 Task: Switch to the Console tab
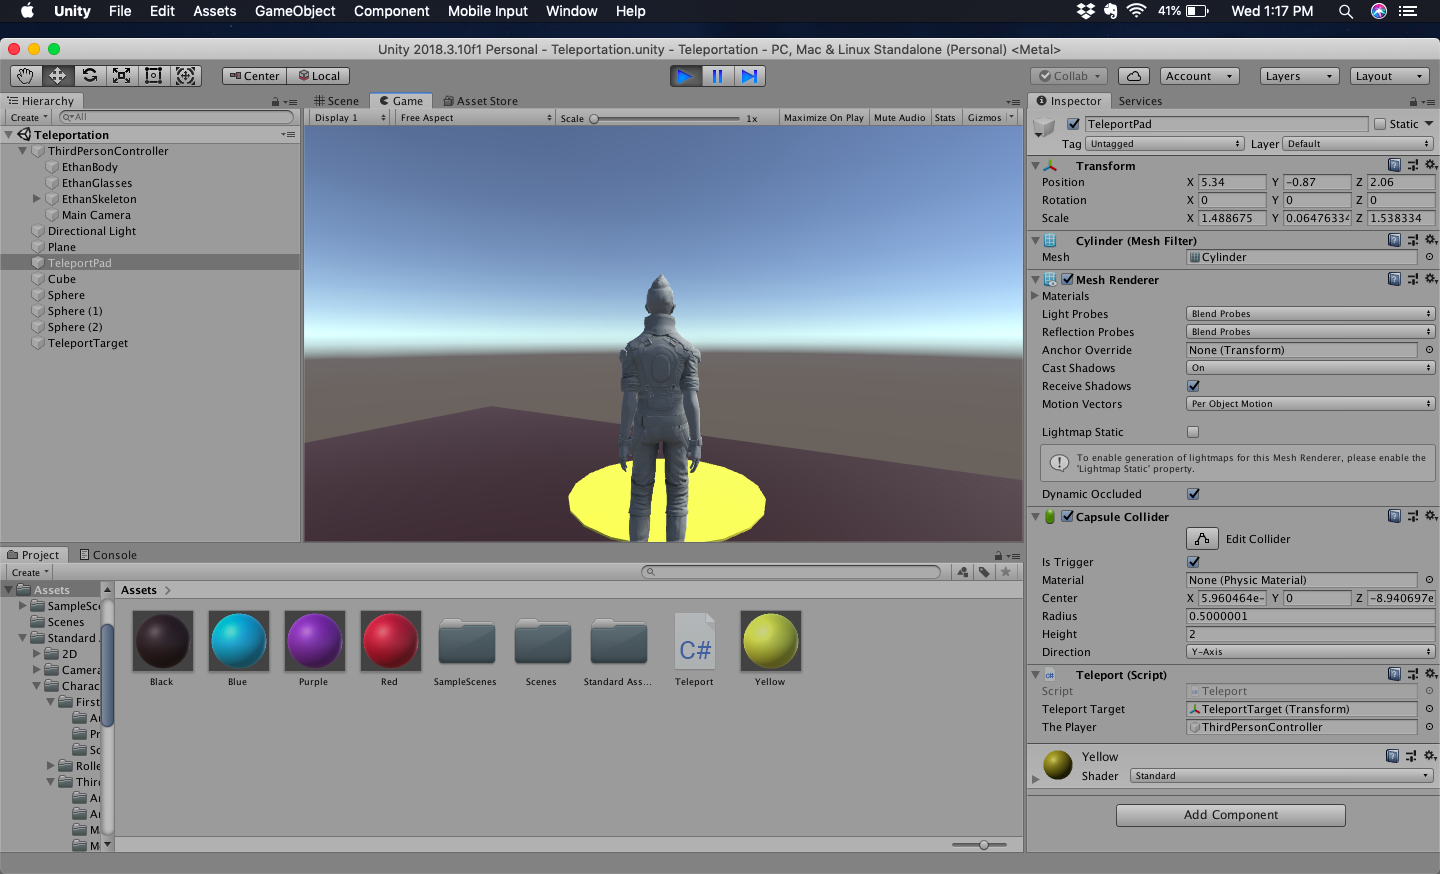point(108,555)
